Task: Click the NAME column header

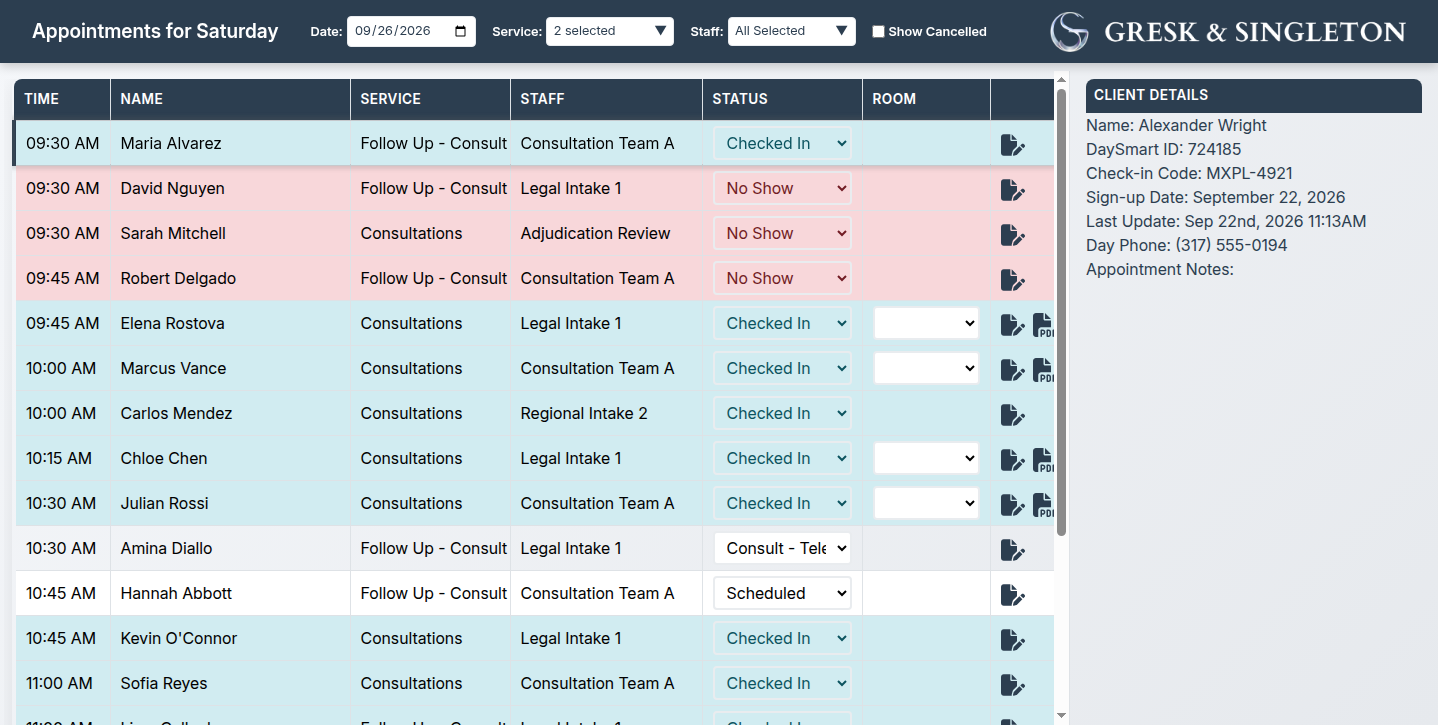Action: (x=230, y=99)
